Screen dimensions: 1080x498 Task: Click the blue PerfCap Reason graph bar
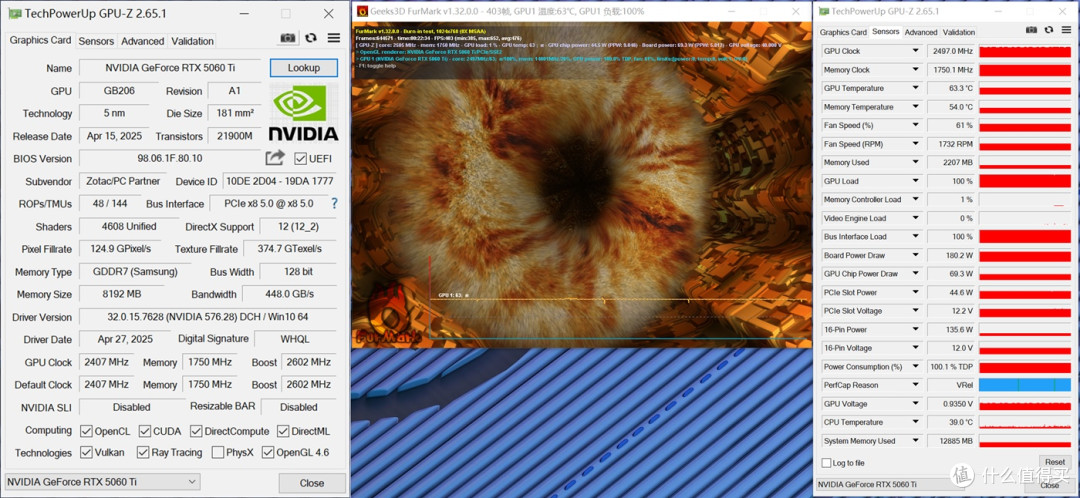click(1025, 385)
